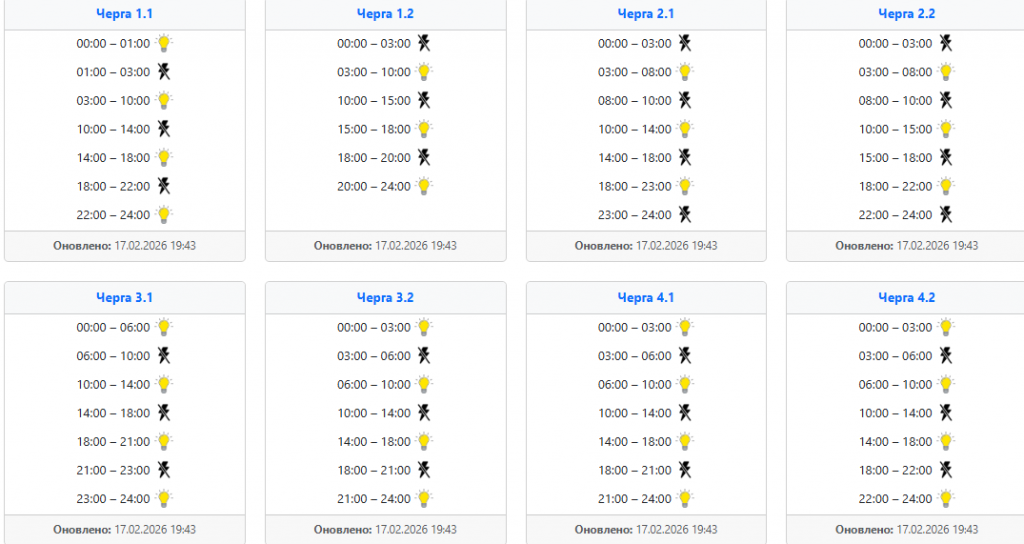Viewport: 1024px width, 544px height.
Task: Click the power-off icon for Черга 1.2 10:00 – 15:00
Action: 425,100
